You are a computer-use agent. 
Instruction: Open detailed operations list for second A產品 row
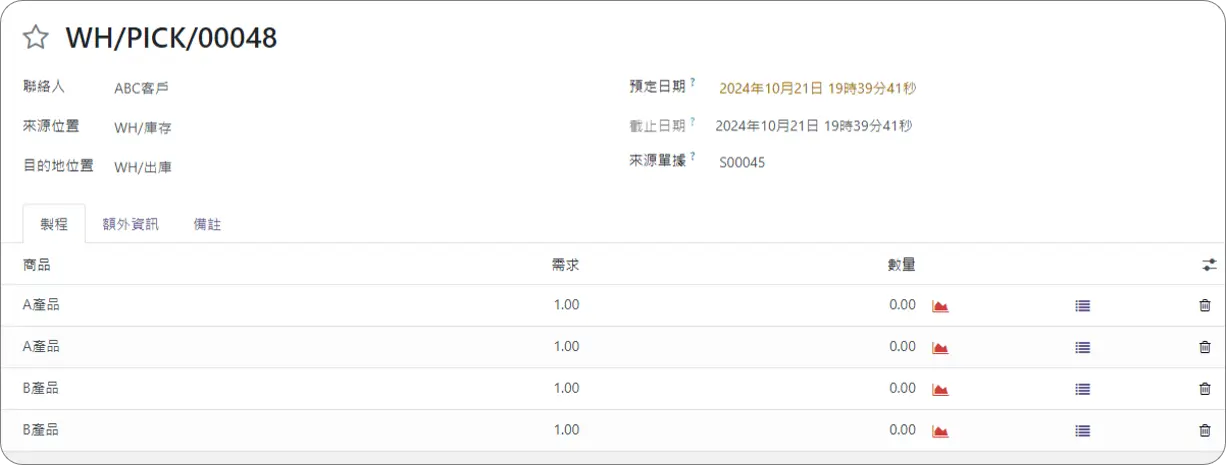1082,348
